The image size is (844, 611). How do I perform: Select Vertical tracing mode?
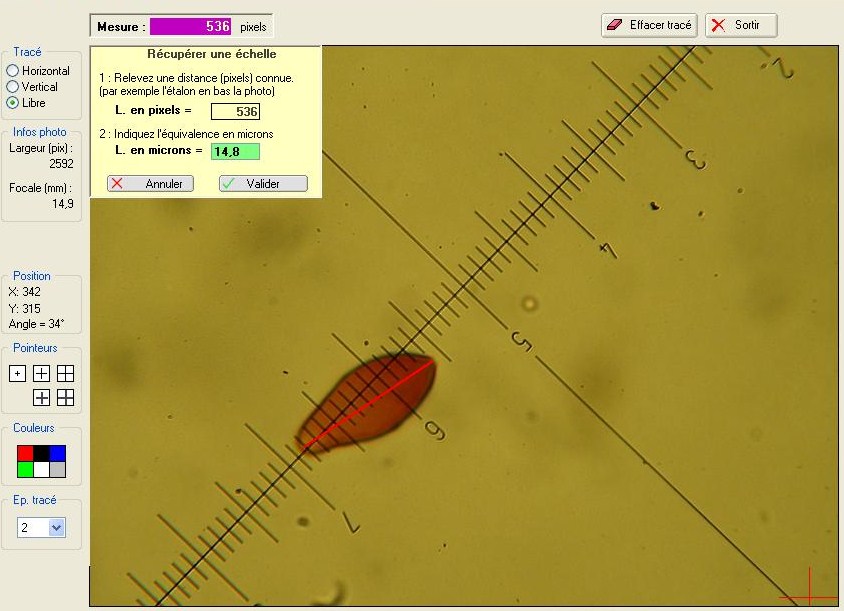point(13,87)
